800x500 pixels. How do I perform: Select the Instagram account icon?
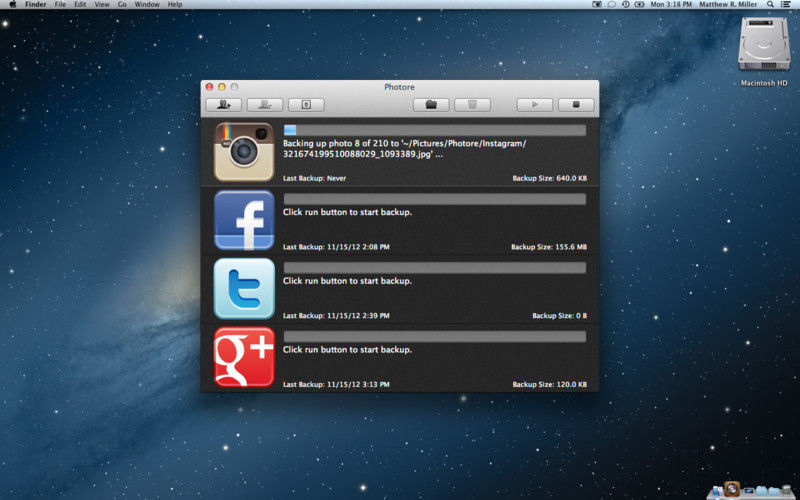pos(244,151)
